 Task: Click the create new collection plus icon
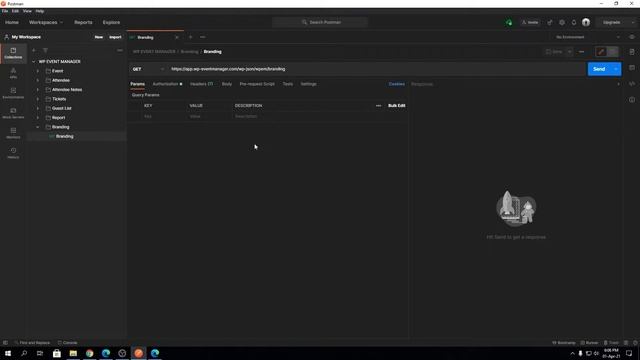34,50
